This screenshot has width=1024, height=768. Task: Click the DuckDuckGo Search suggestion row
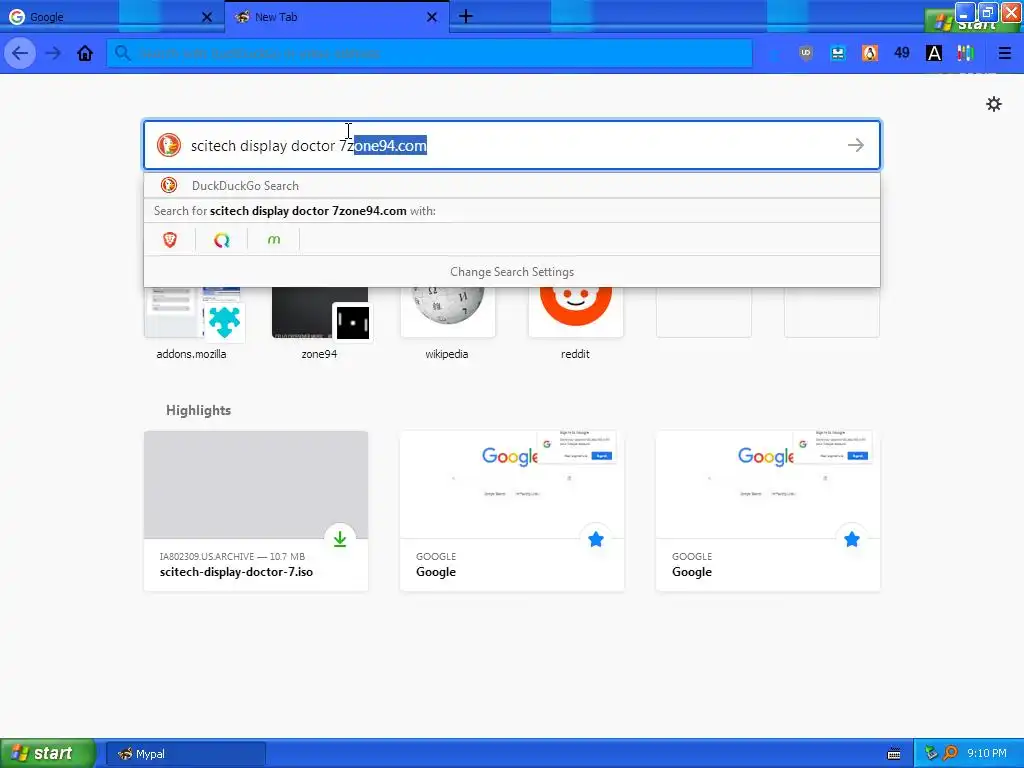coord(512,185)
